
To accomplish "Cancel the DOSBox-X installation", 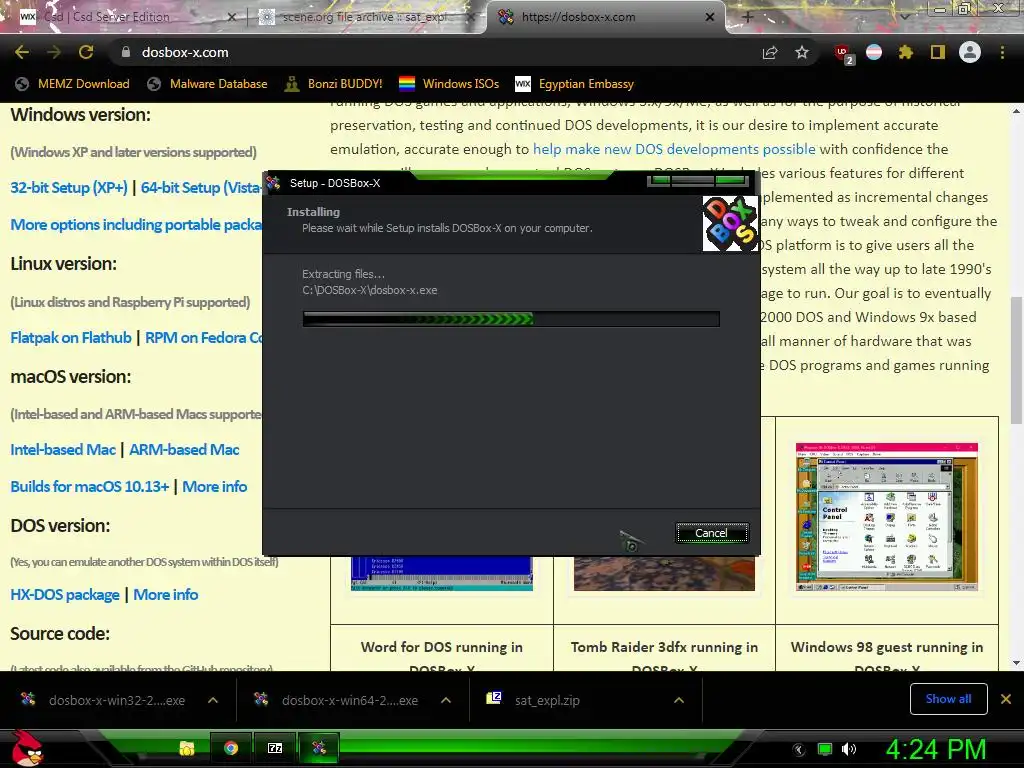I will 711,533.
